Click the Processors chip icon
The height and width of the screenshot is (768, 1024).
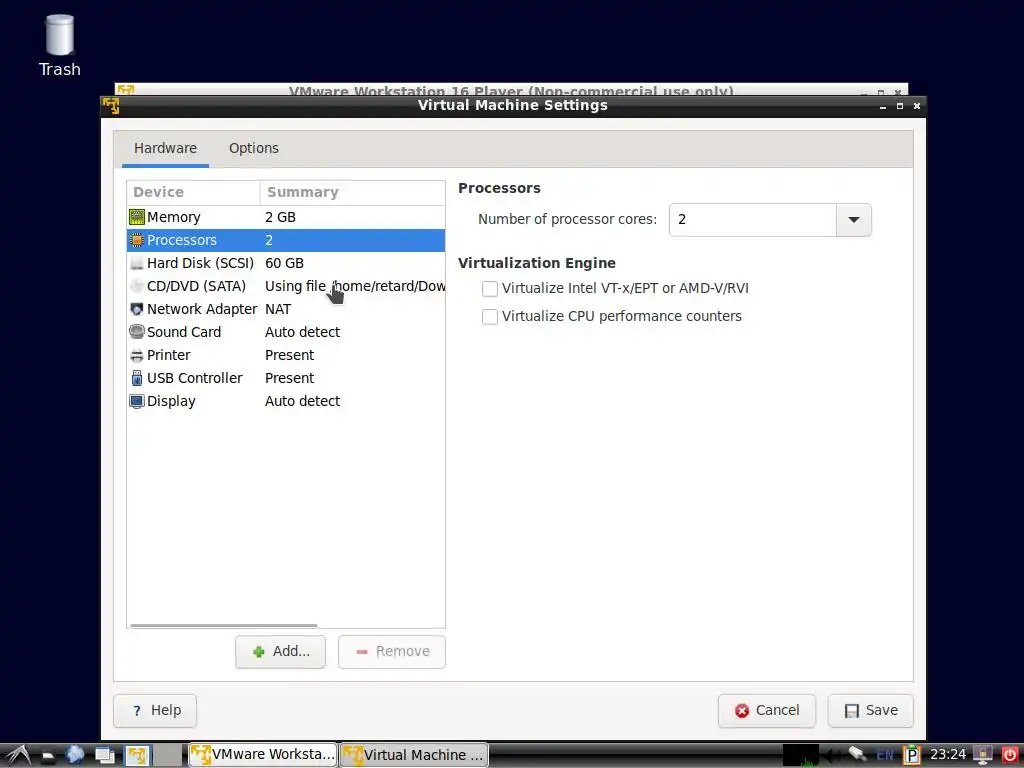(136, 240)
